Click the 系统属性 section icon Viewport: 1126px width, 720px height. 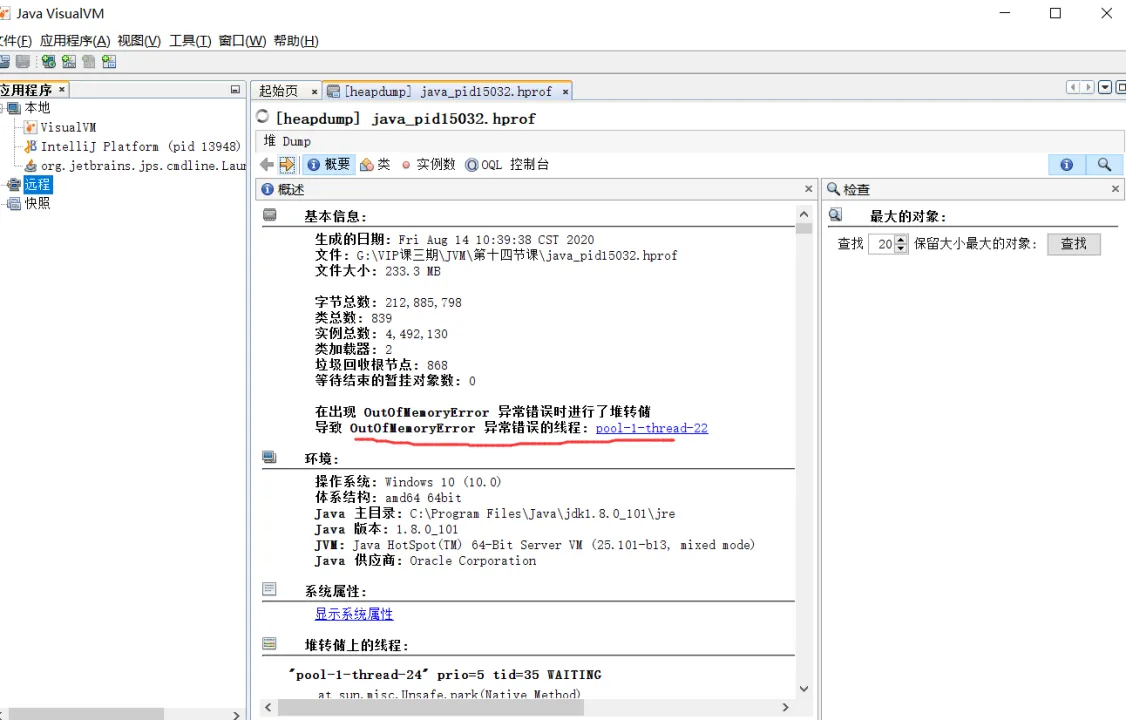click(270, 589)
